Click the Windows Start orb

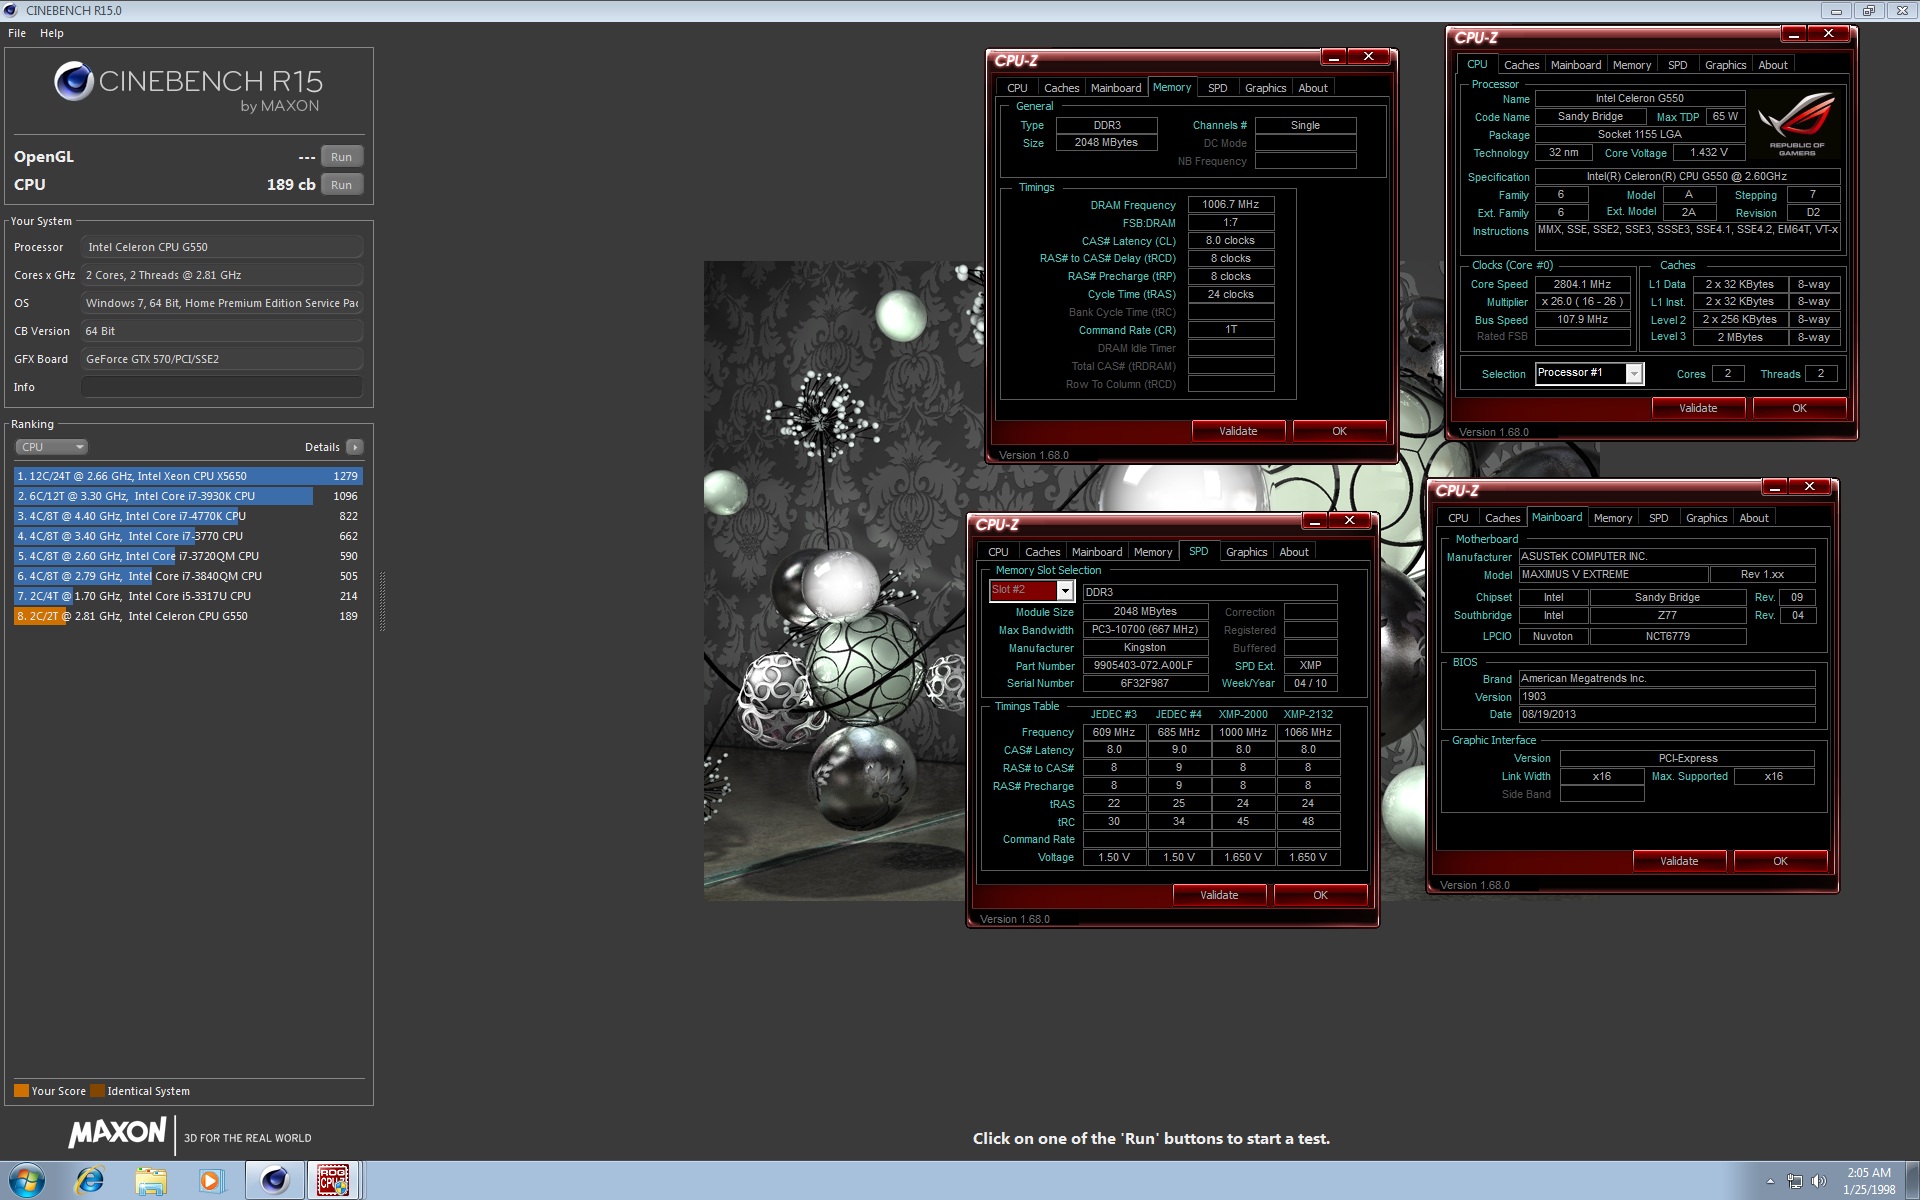pos(25,1181)
